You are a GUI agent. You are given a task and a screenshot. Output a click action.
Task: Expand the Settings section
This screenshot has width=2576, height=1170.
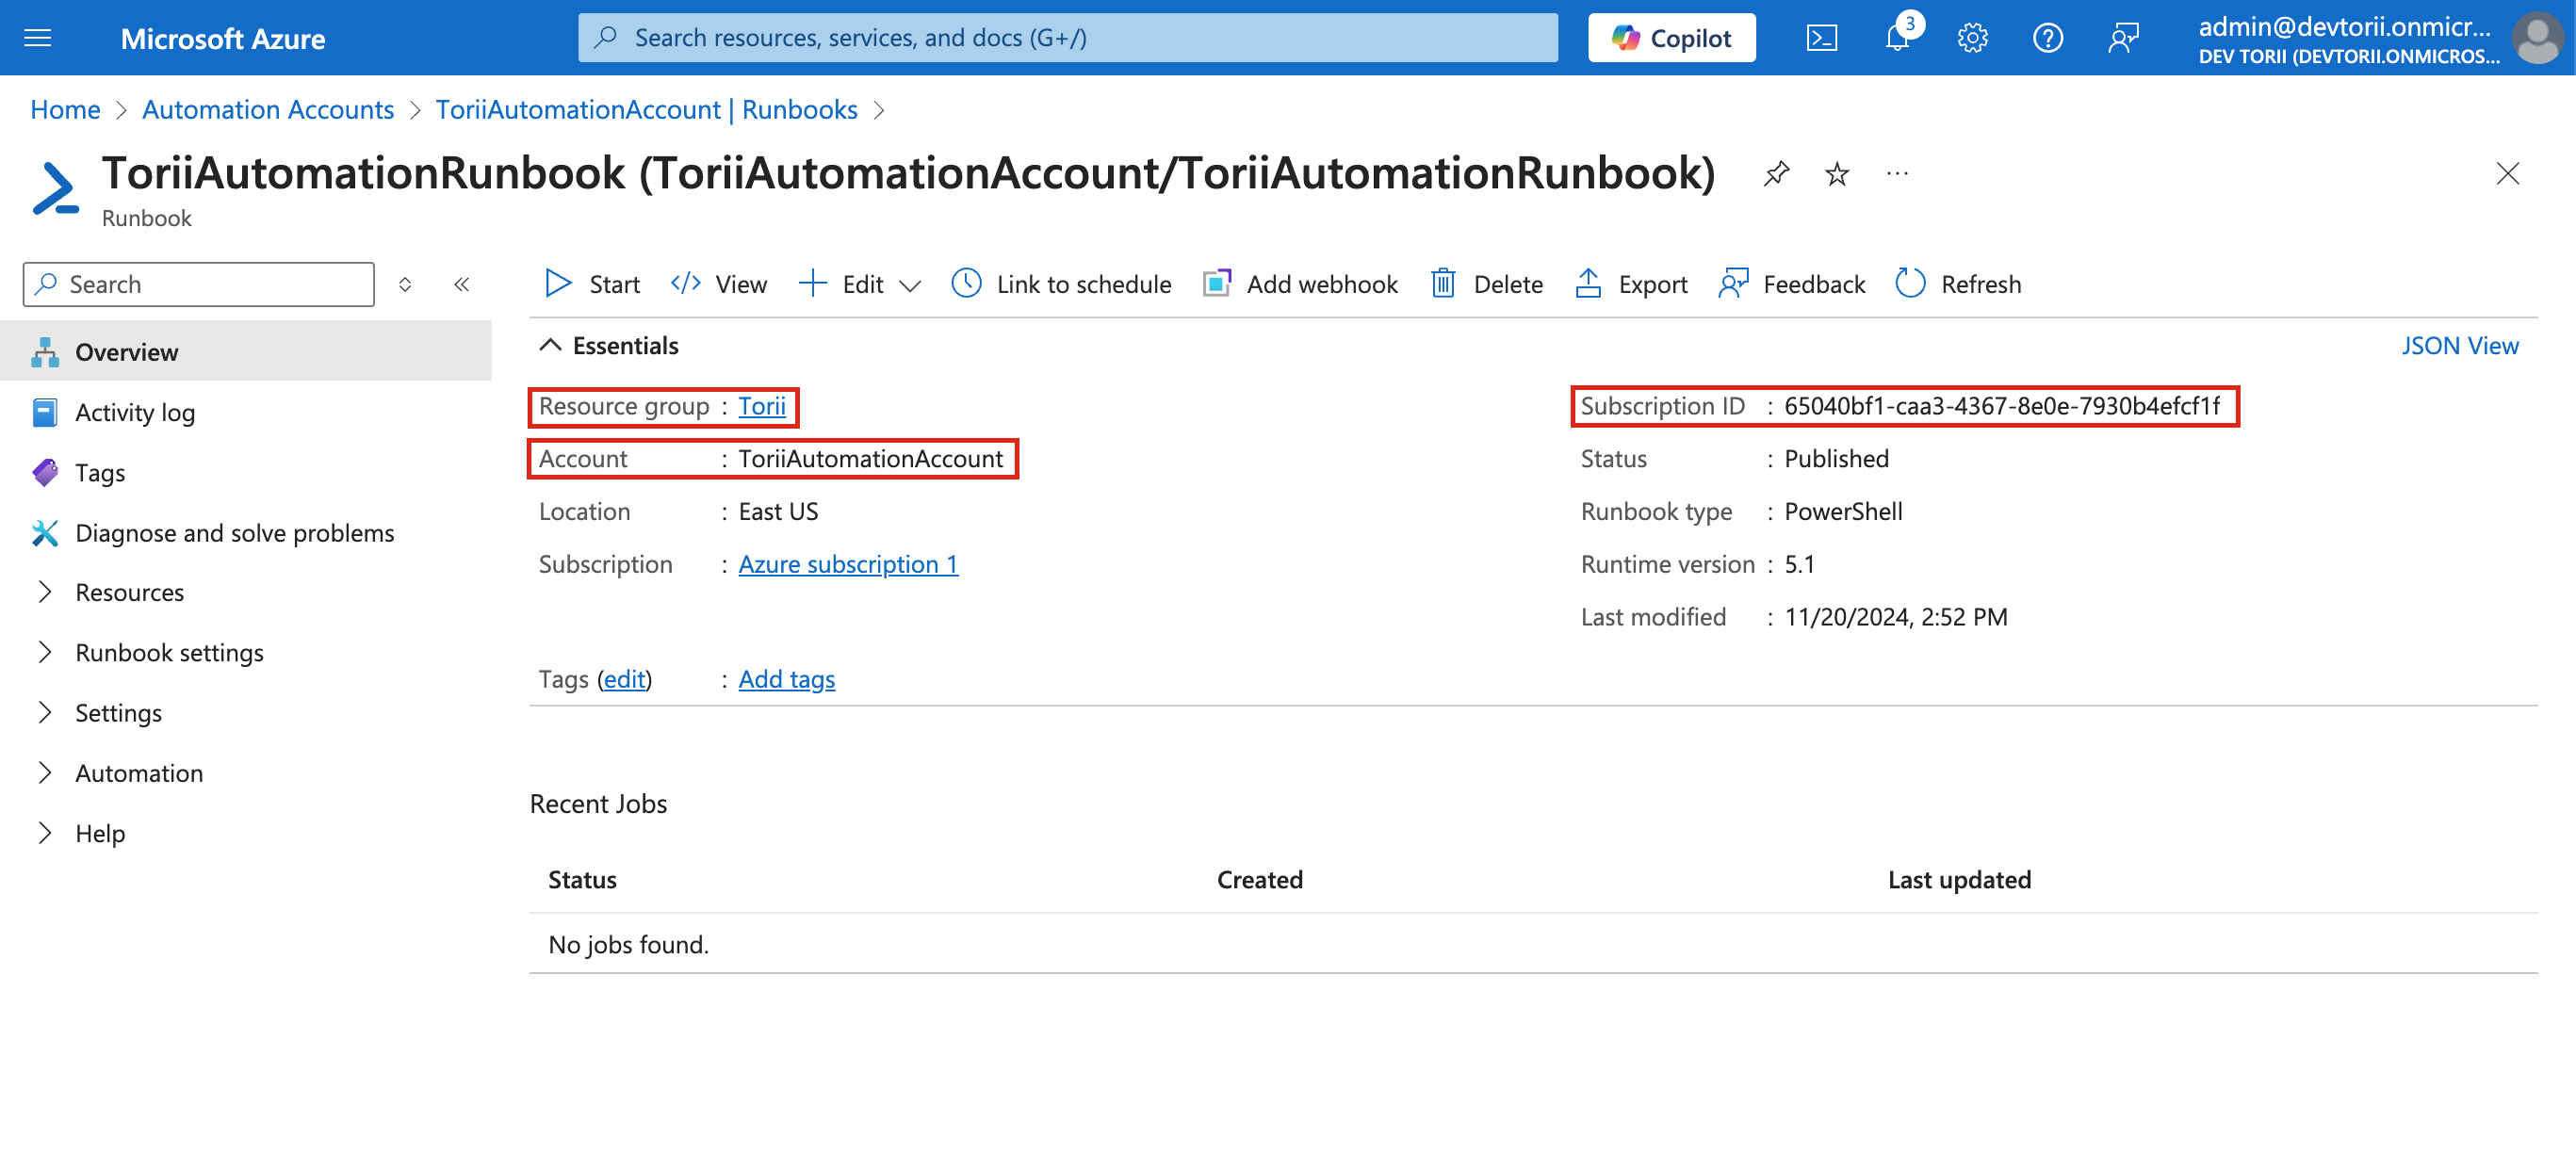(246, 713)
